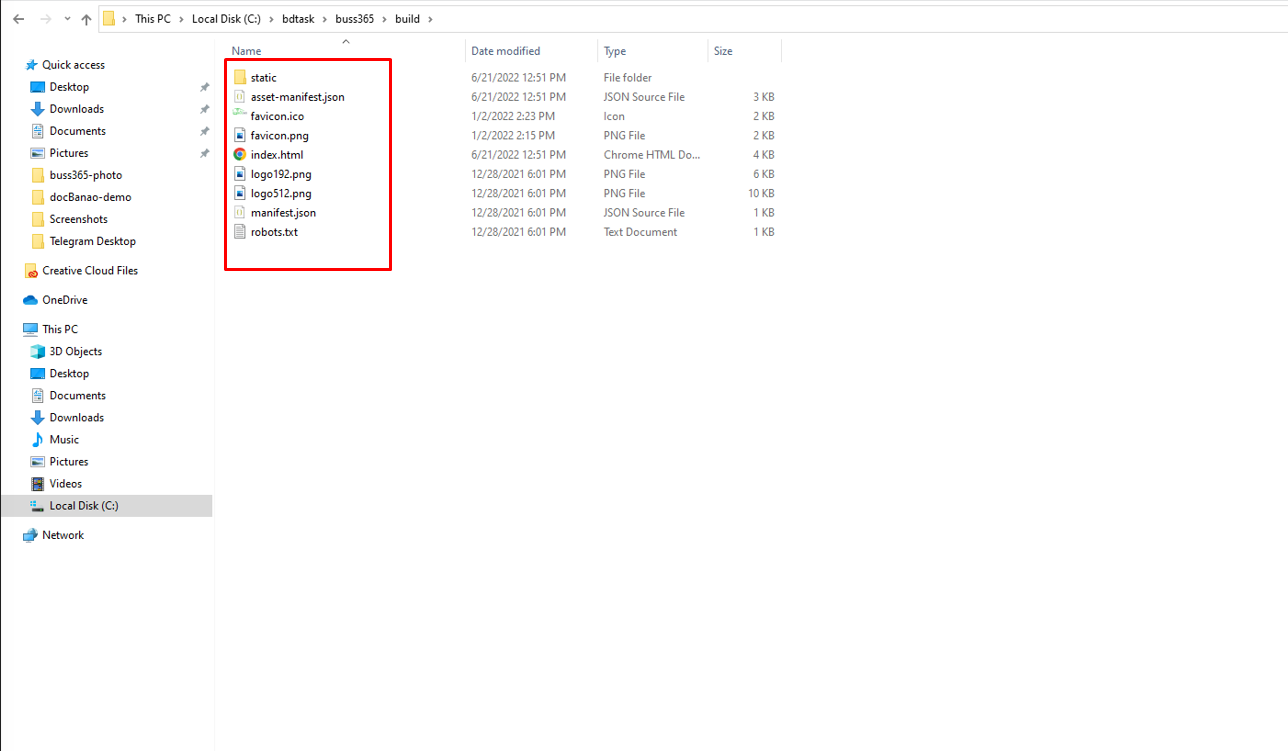Click the Up directory arrow
Image resolution: width=1288 pixels, height=751 pixels.
[x=86, y=19]
